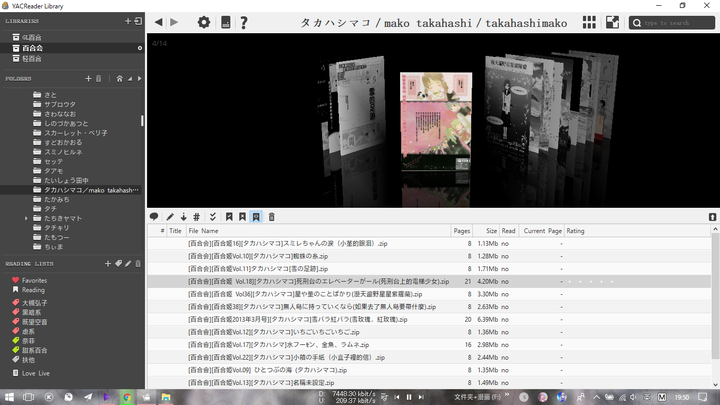This screenshot has width=720, height=405.
Task: Go back with the left arrow button
Action: click(x=158, y=22)
